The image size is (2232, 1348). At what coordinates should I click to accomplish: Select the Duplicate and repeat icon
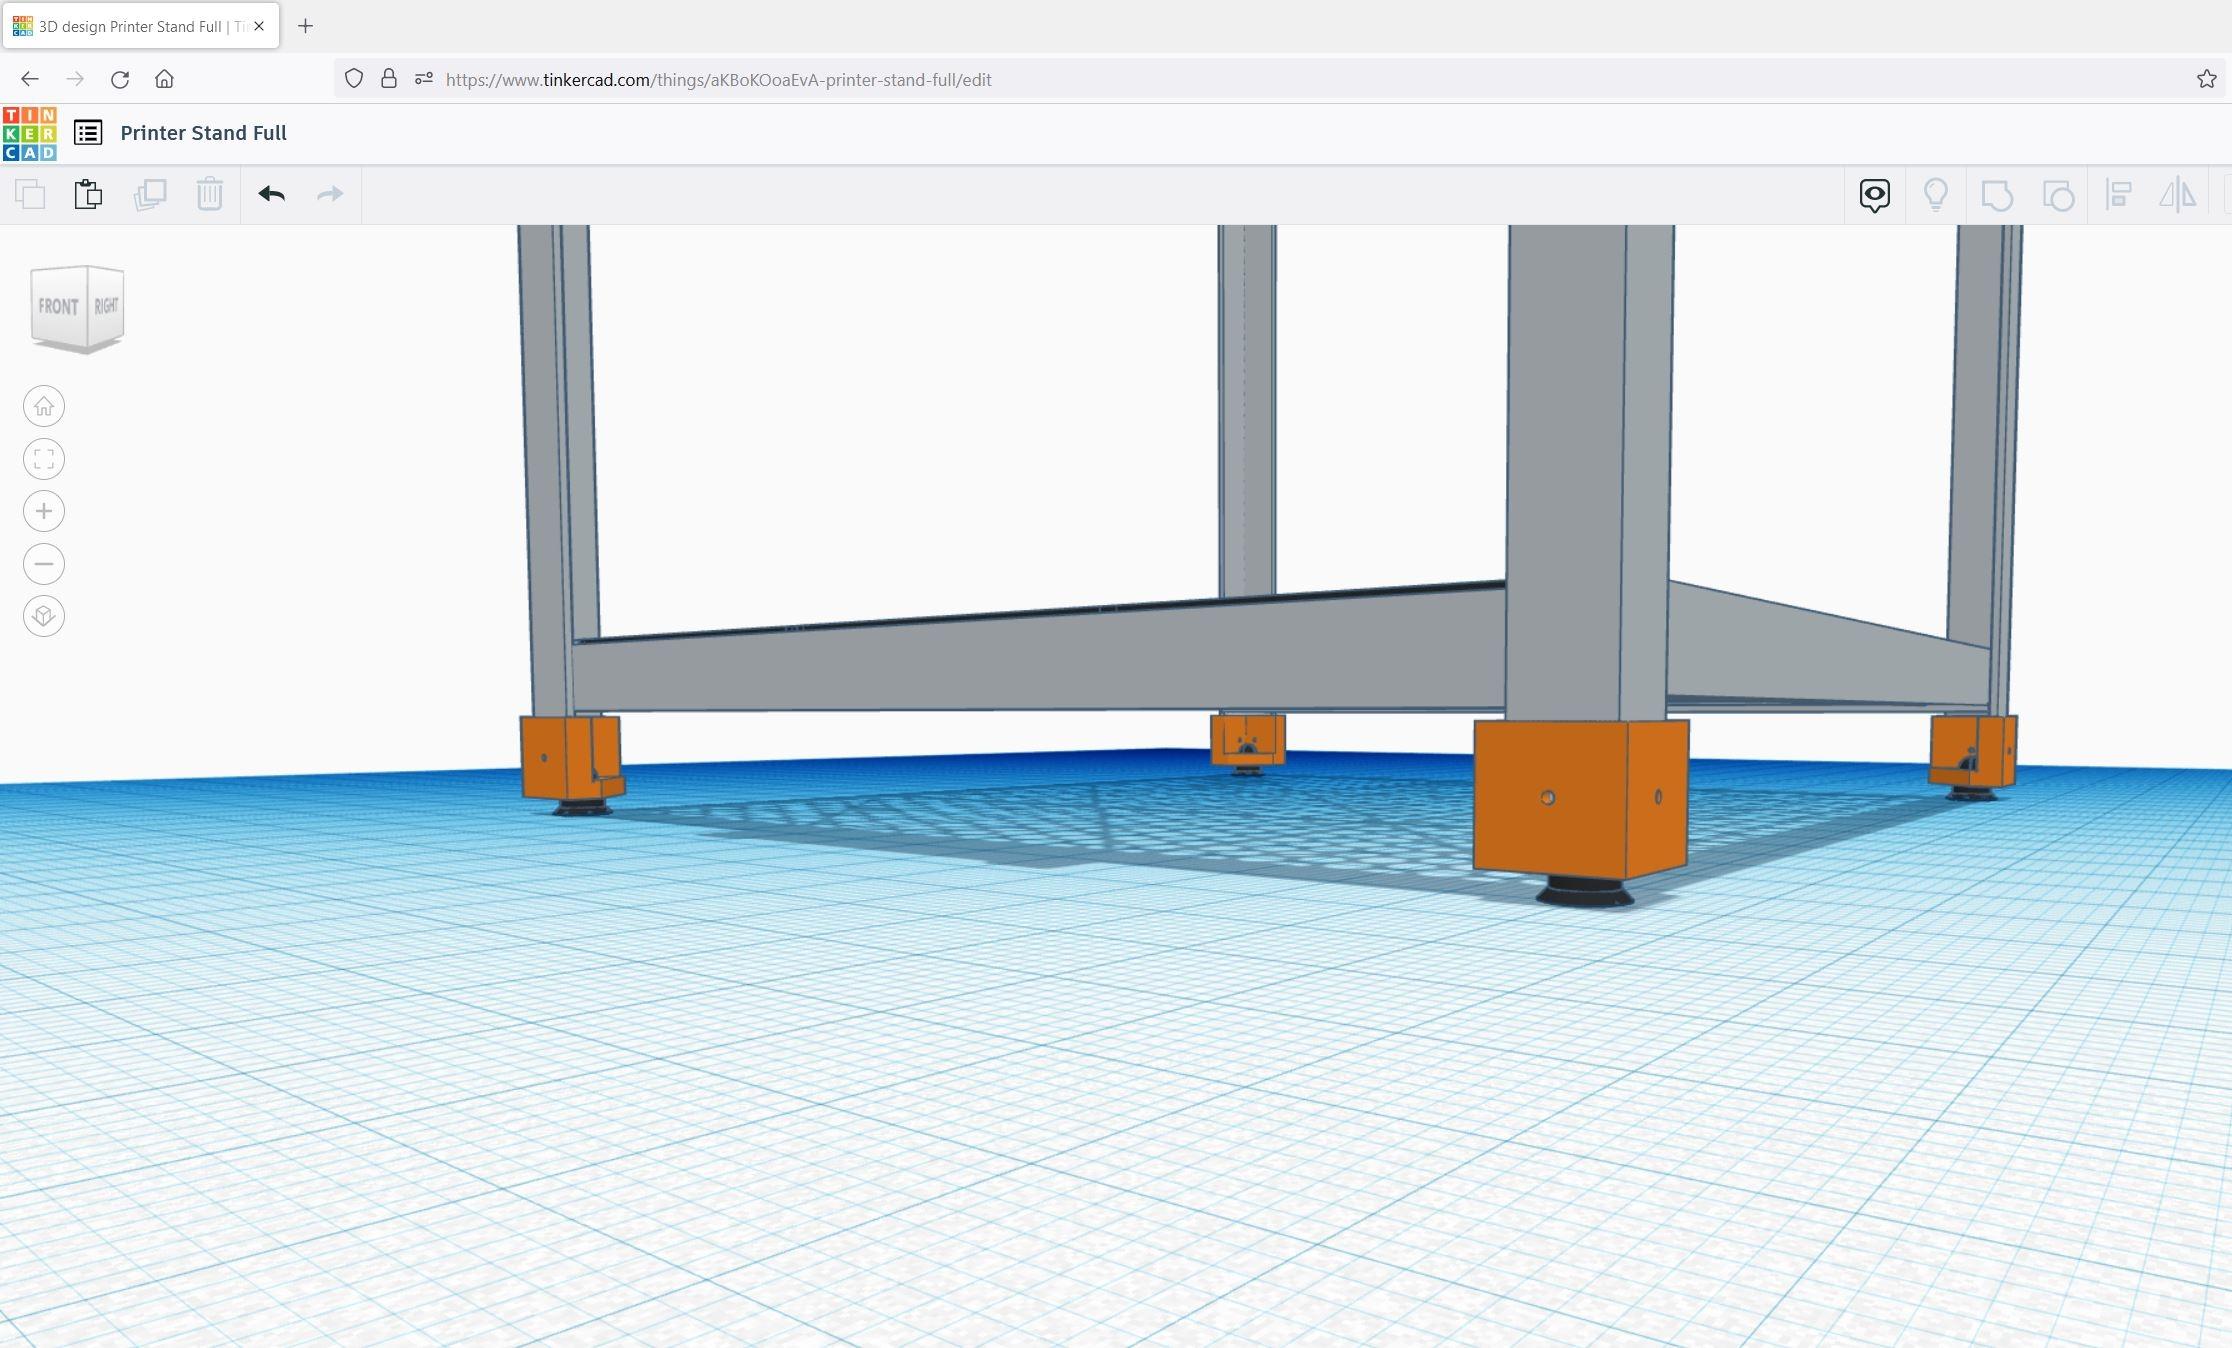pos(150,195)
